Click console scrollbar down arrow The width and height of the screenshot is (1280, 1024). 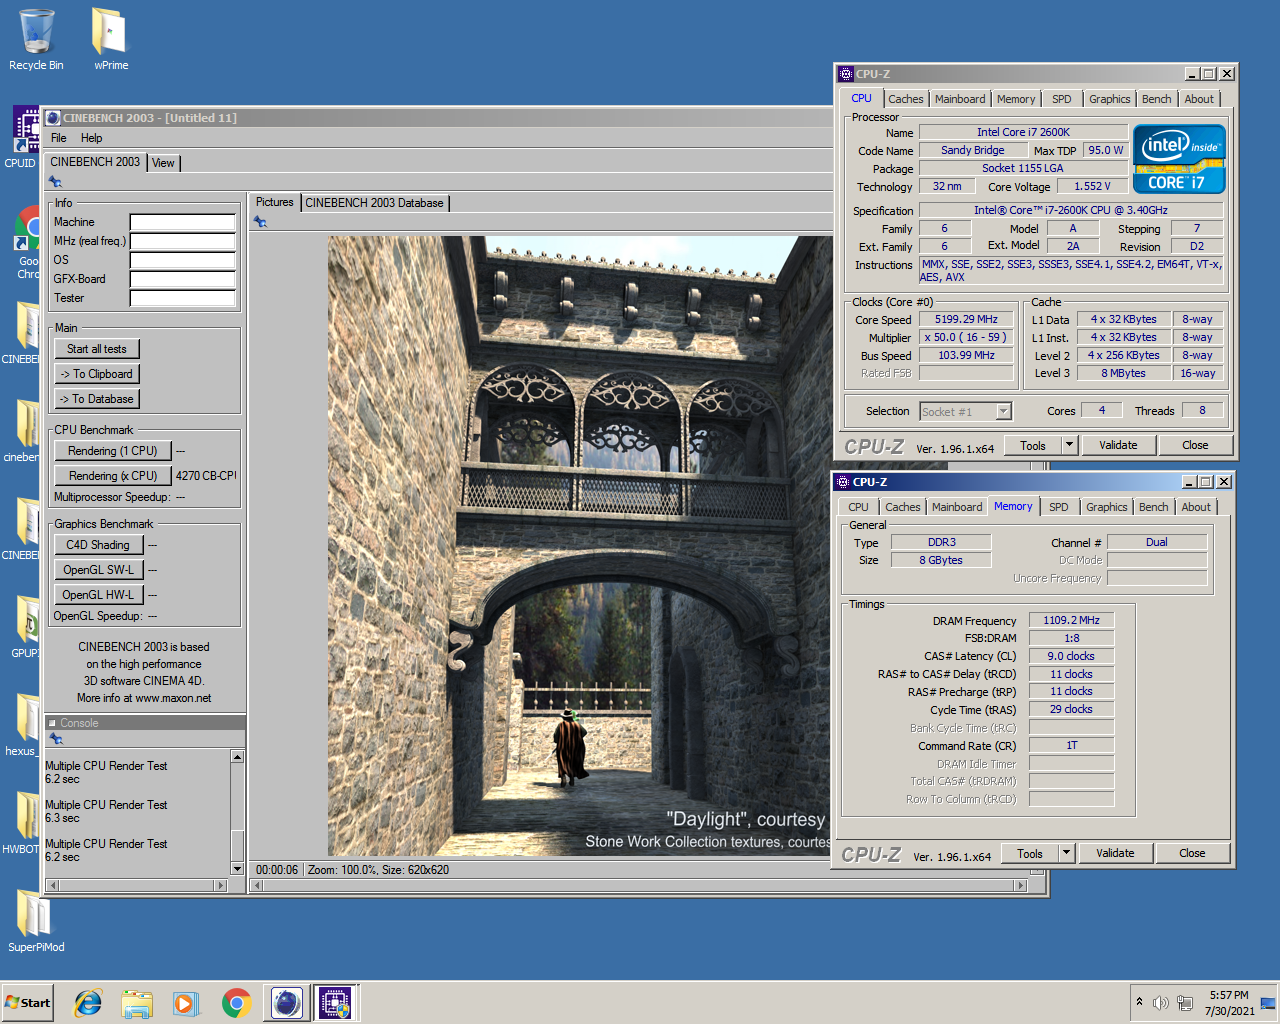237,868
